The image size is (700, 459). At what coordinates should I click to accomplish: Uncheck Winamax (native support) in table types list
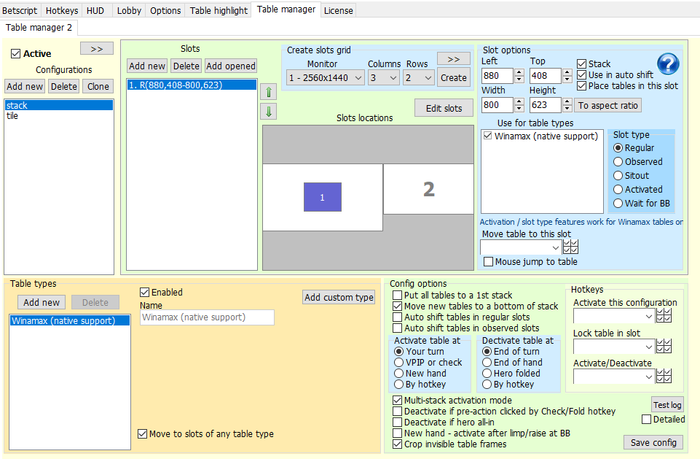pyautogui.click(x=488, y=136)
